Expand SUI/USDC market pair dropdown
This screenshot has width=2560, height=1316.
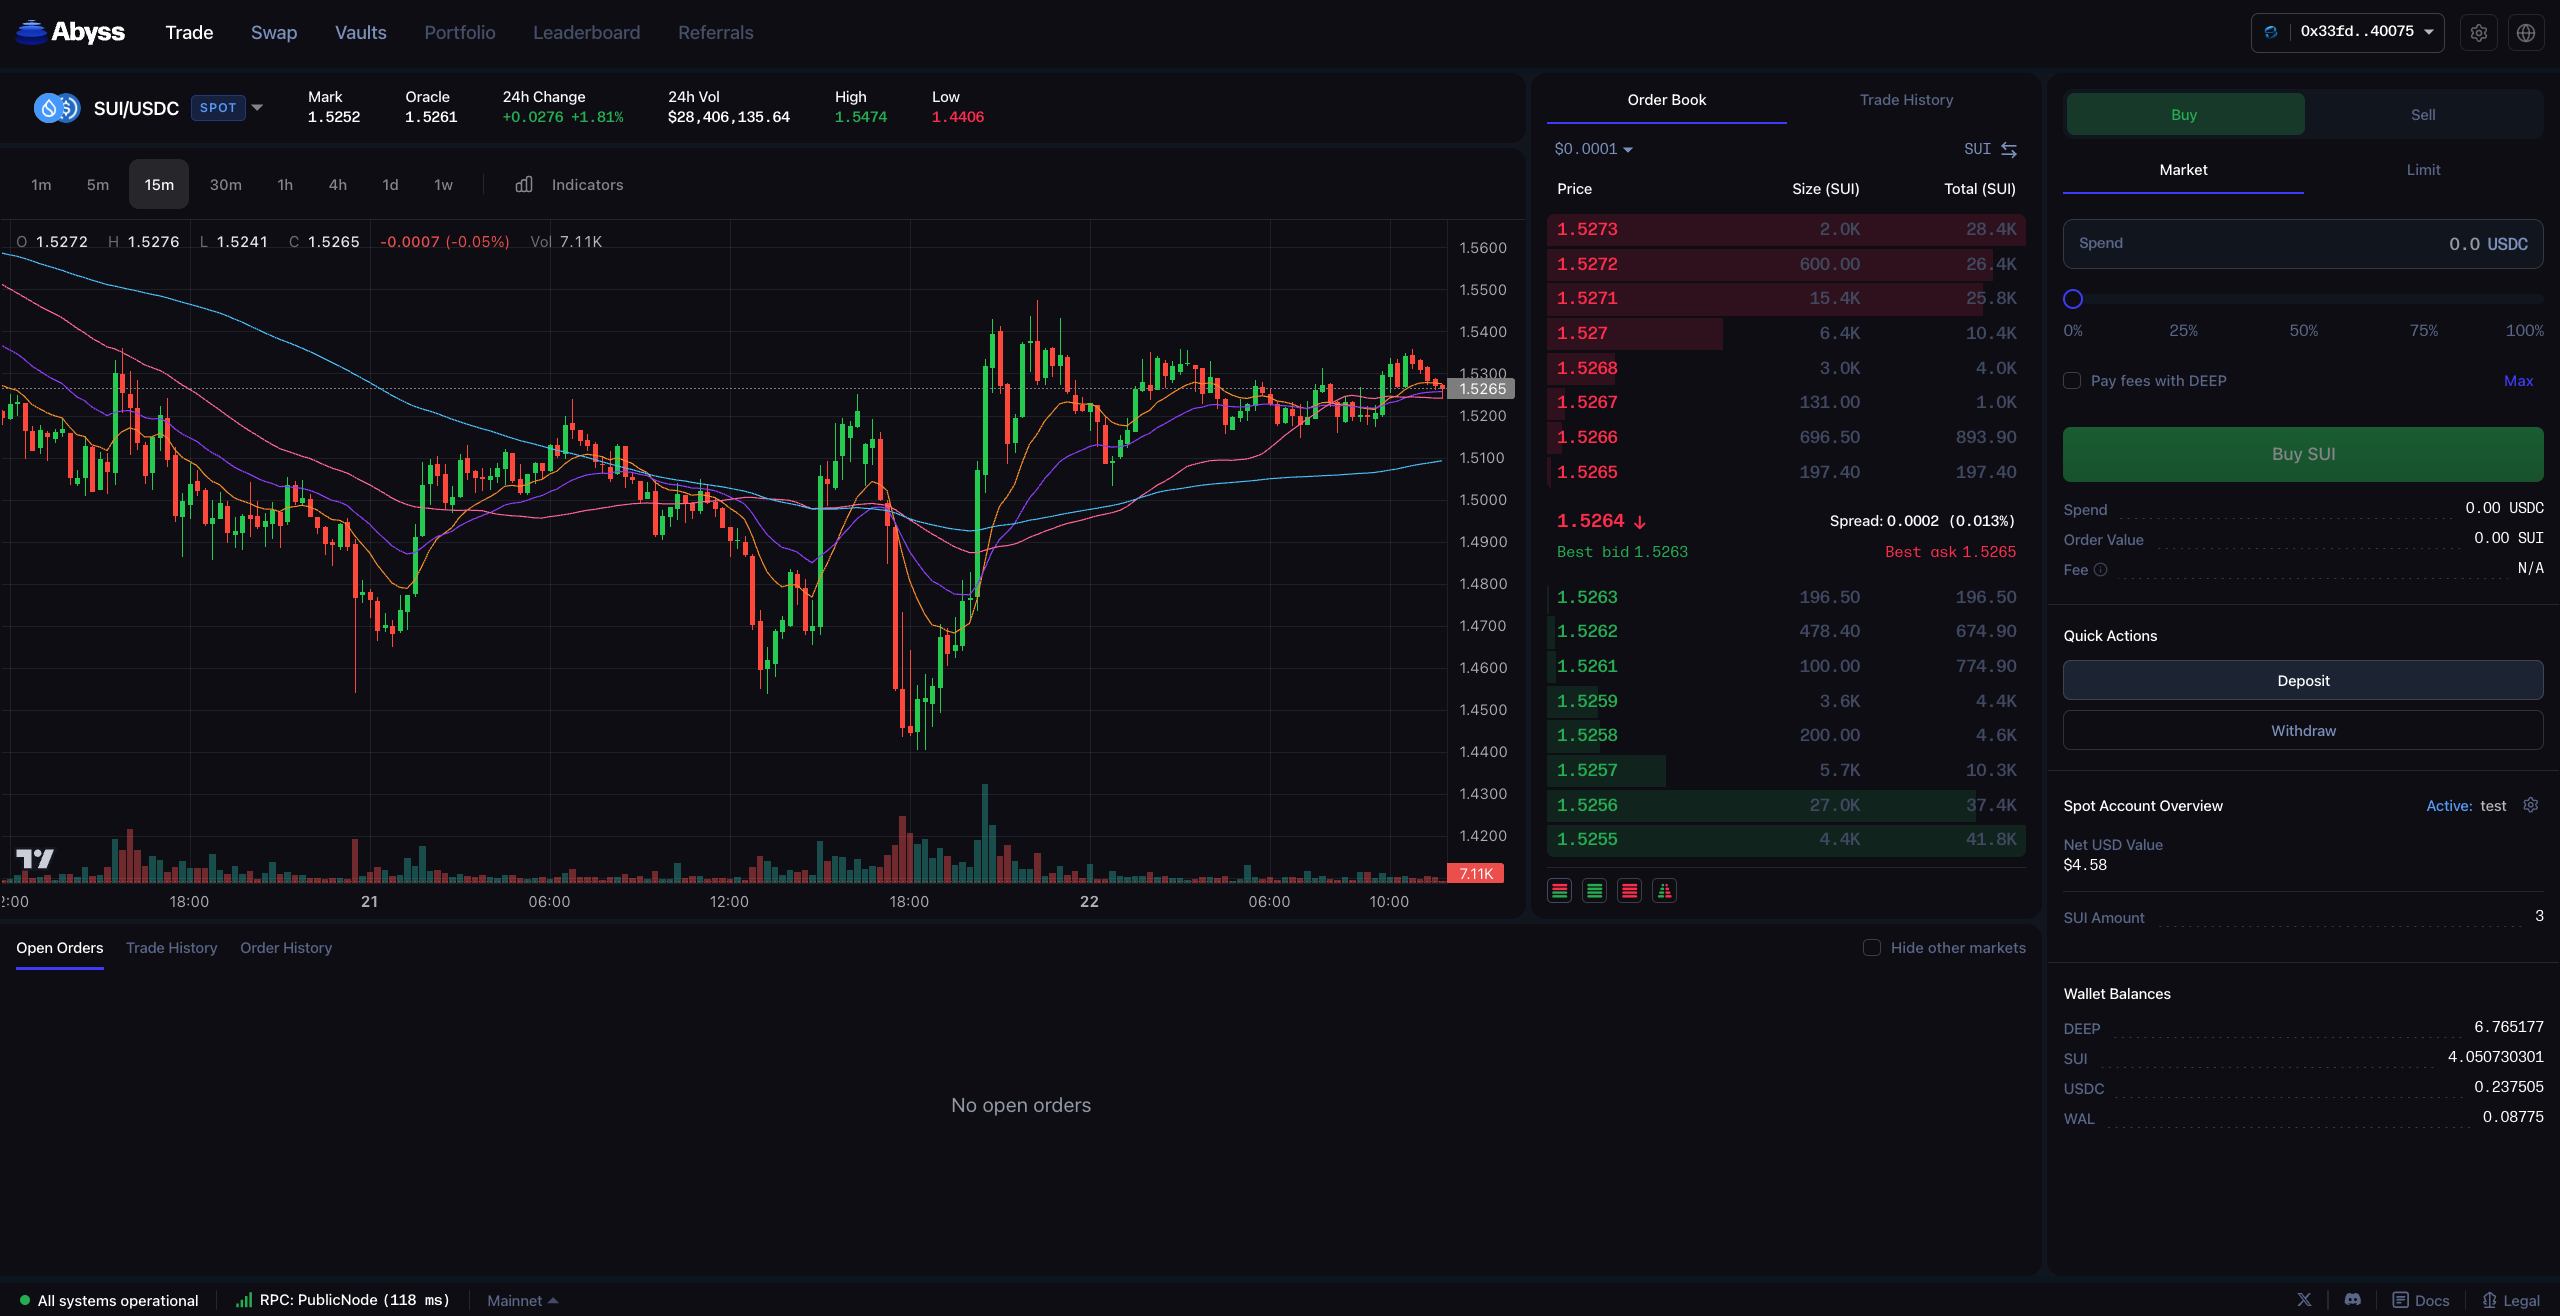click(257, 108)
